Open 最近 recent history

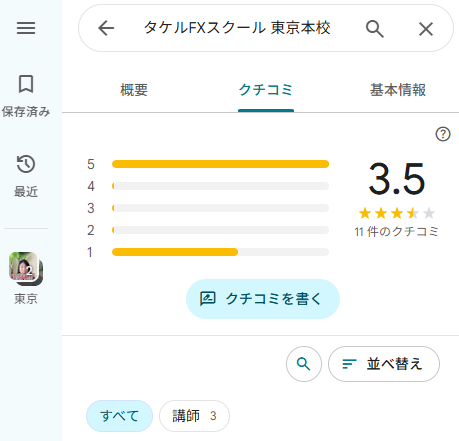[26, 176]
